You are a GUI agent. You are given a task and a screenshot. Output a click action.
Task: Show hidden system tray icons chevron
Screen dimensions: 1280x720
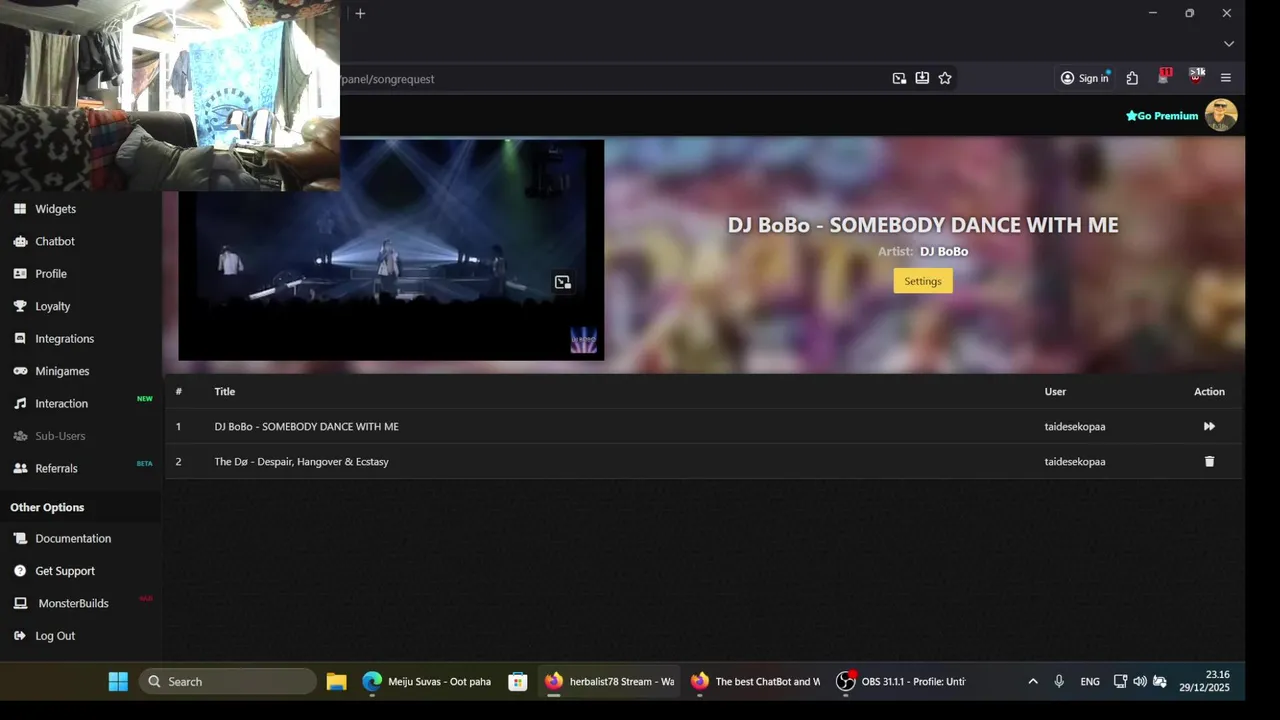coord(1033,682)
